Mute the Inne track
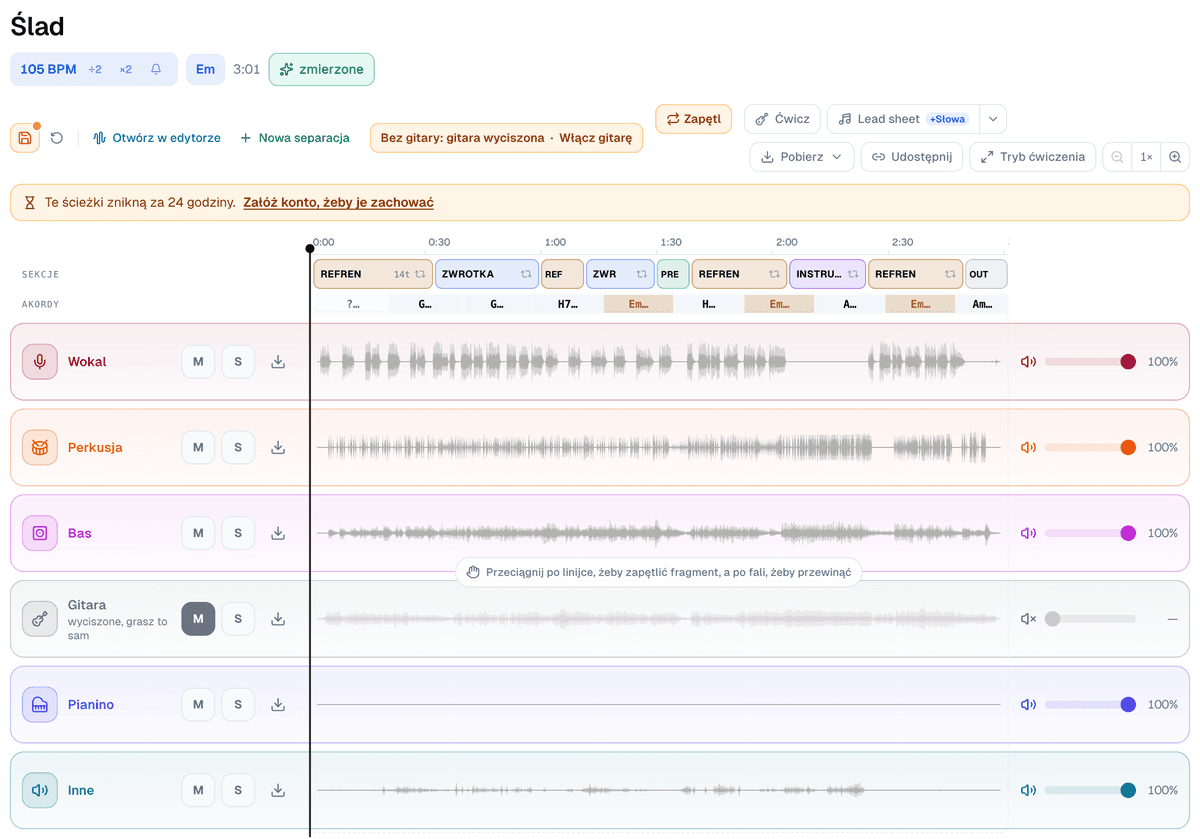The width and height of the screenshot is (1200, 839). click(198, 790)
